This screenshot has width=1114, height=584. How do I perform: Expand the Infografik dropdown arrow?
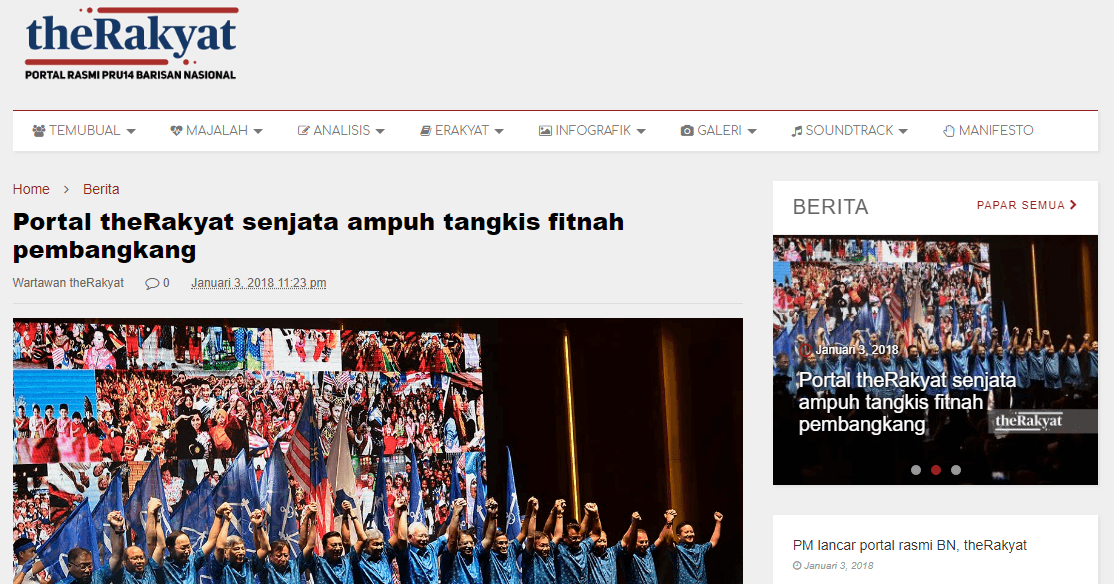[x=641, y=132]
